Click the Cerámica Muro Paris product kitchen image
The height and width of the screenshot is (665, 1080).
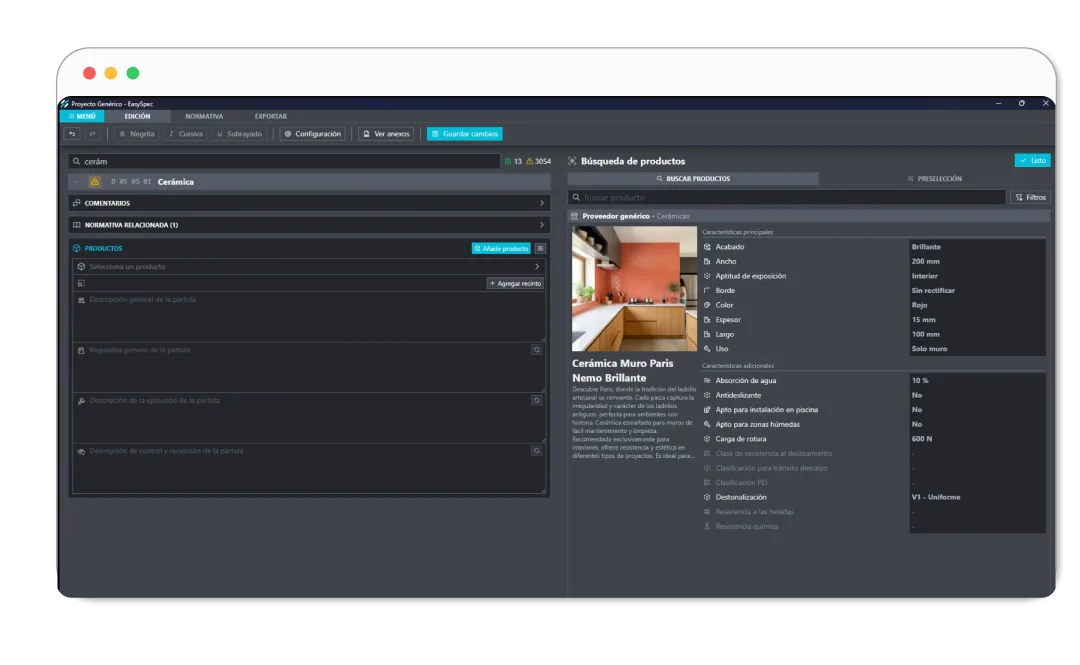634,289
